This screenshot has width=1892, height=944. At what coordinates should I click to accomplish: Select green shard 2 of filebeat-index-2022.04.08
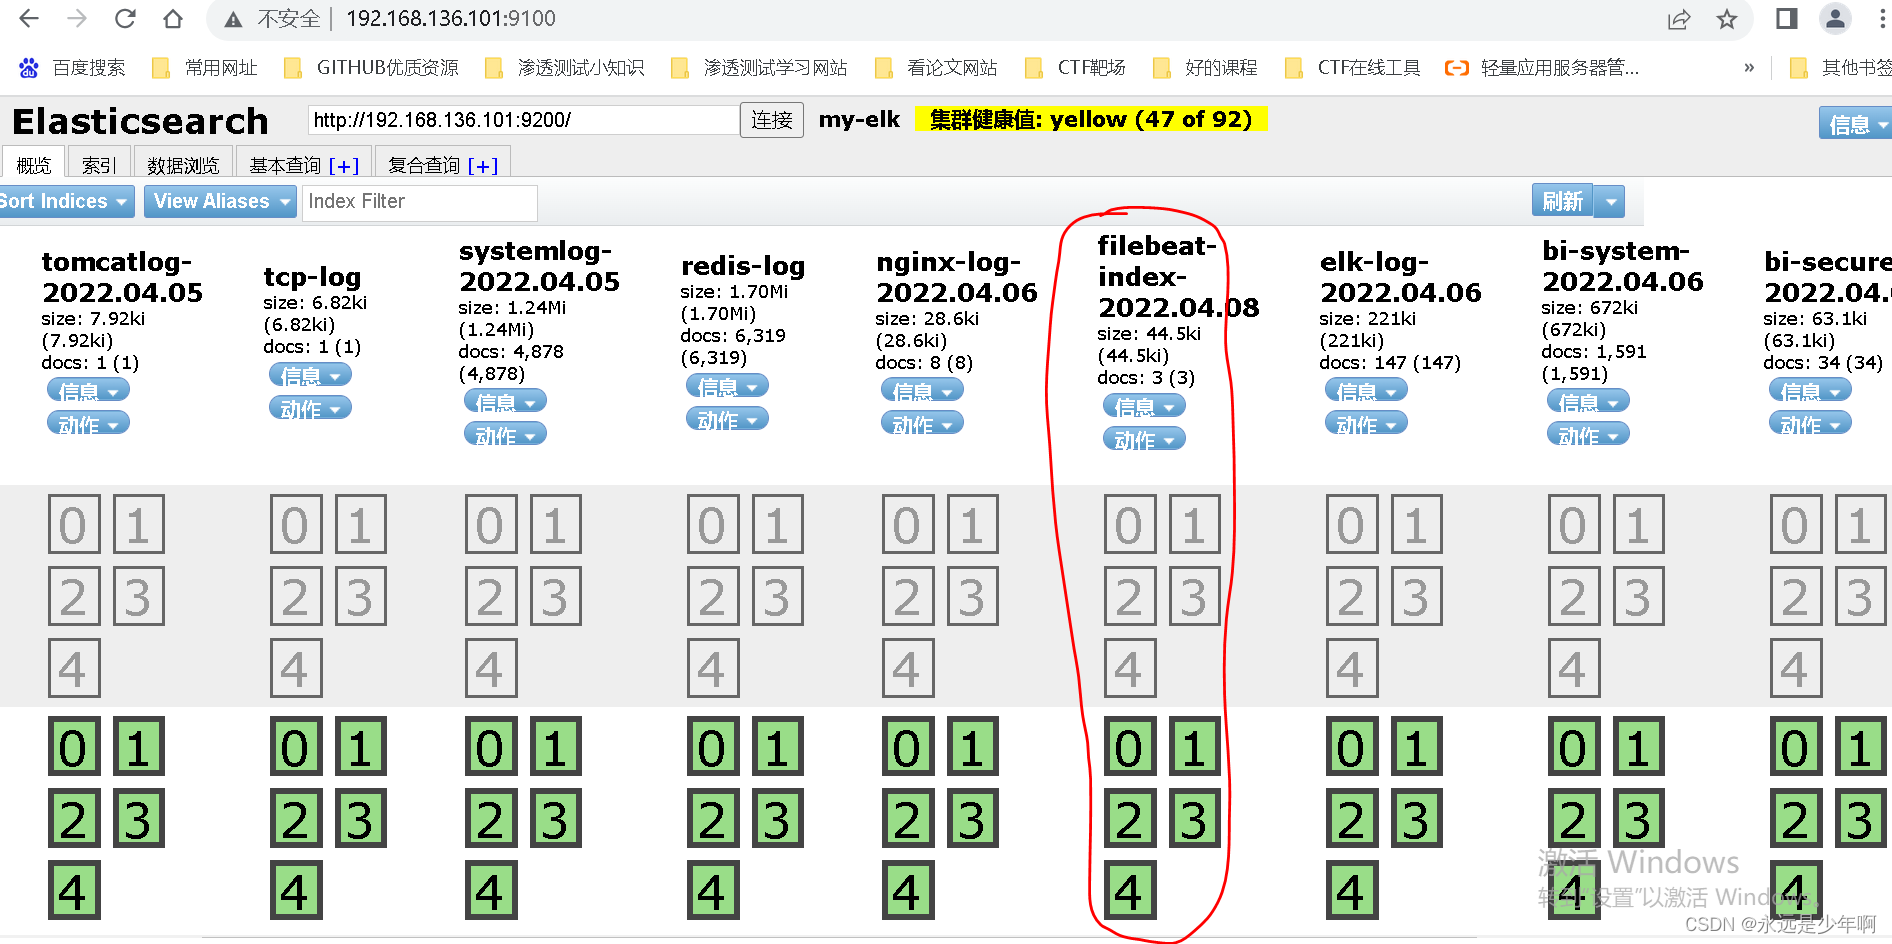(x=1130, y=819)
